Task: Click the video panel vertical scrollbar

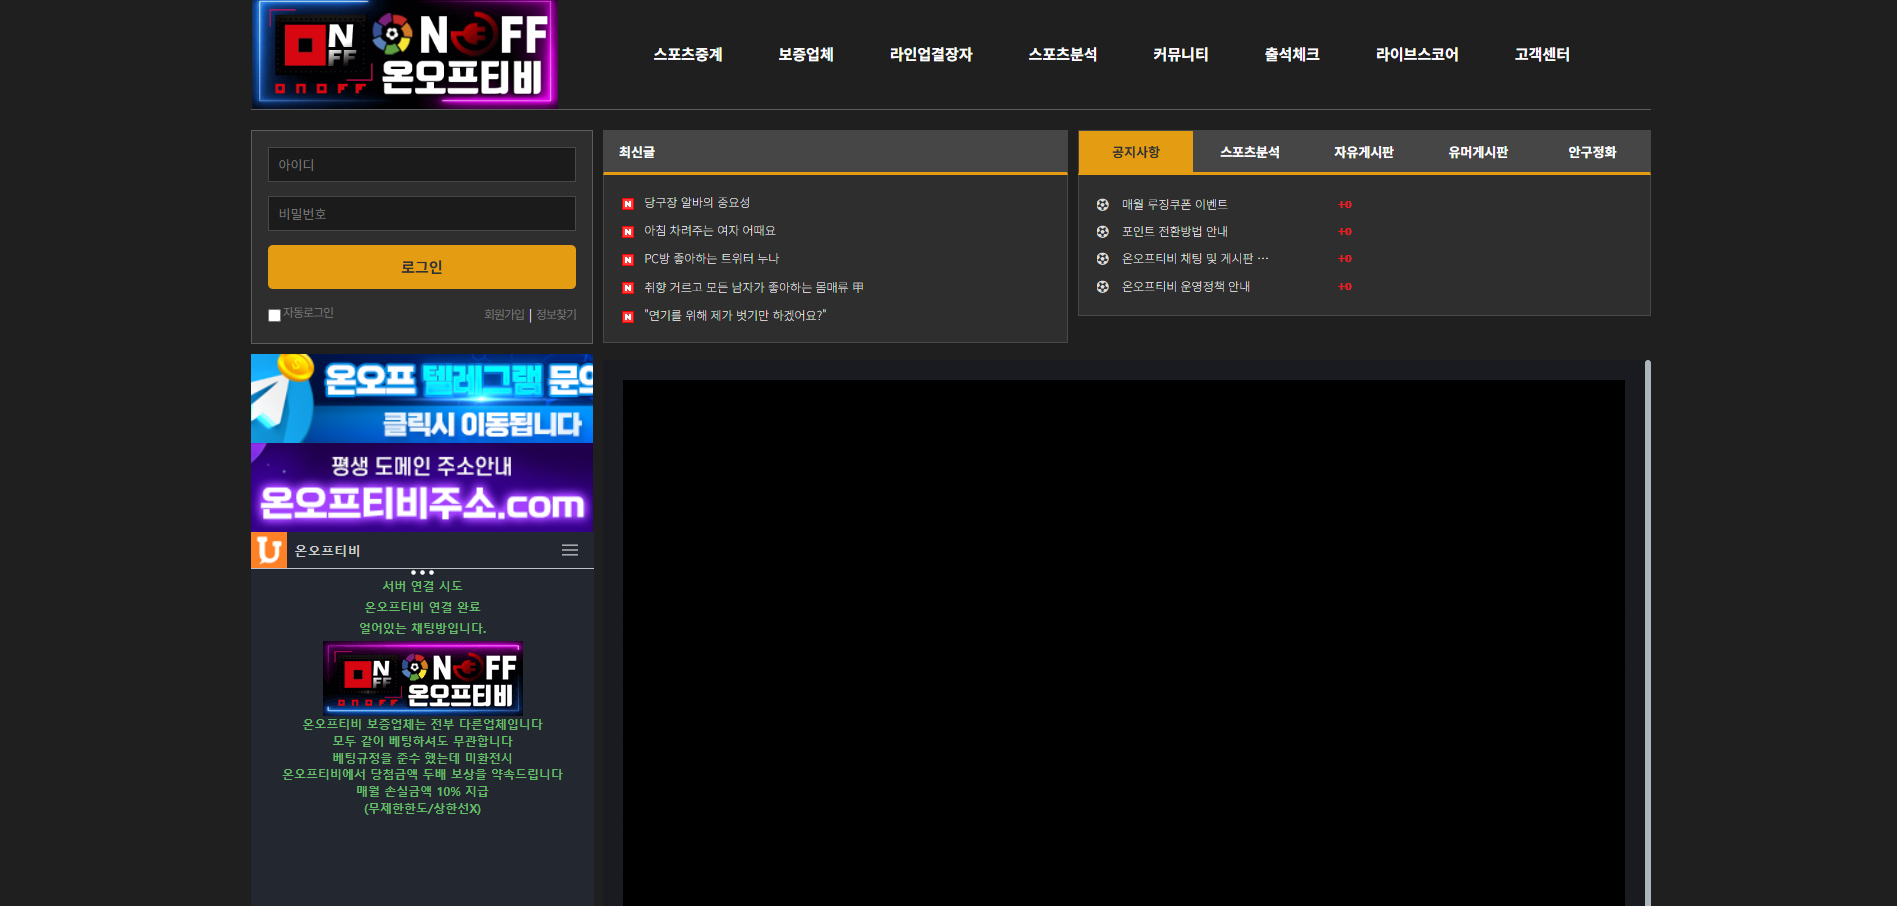Action: pos(1647,630)
